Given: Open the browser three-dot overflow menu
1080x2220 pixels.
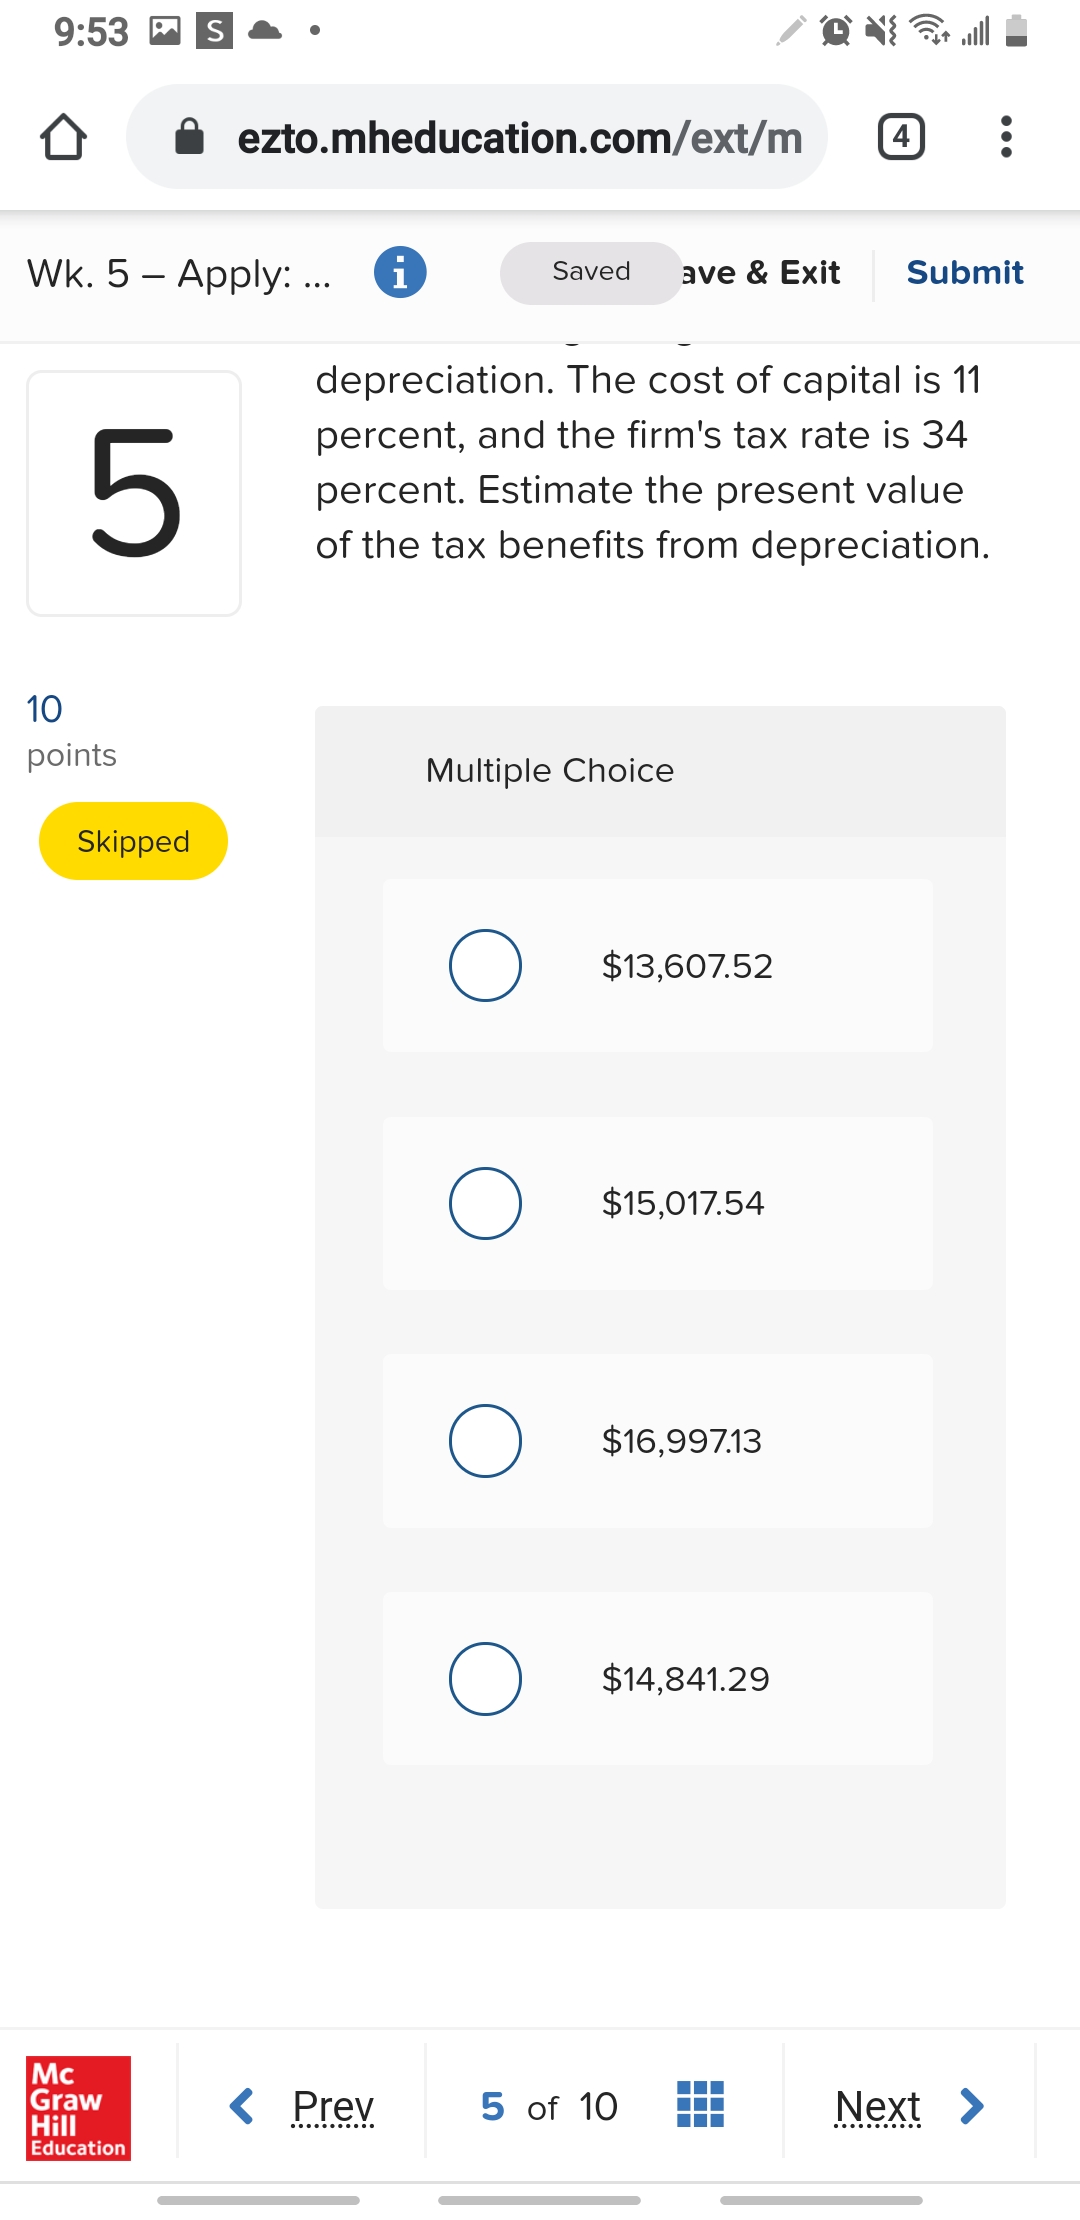Looking at the screenshot, I should 1006,137.
